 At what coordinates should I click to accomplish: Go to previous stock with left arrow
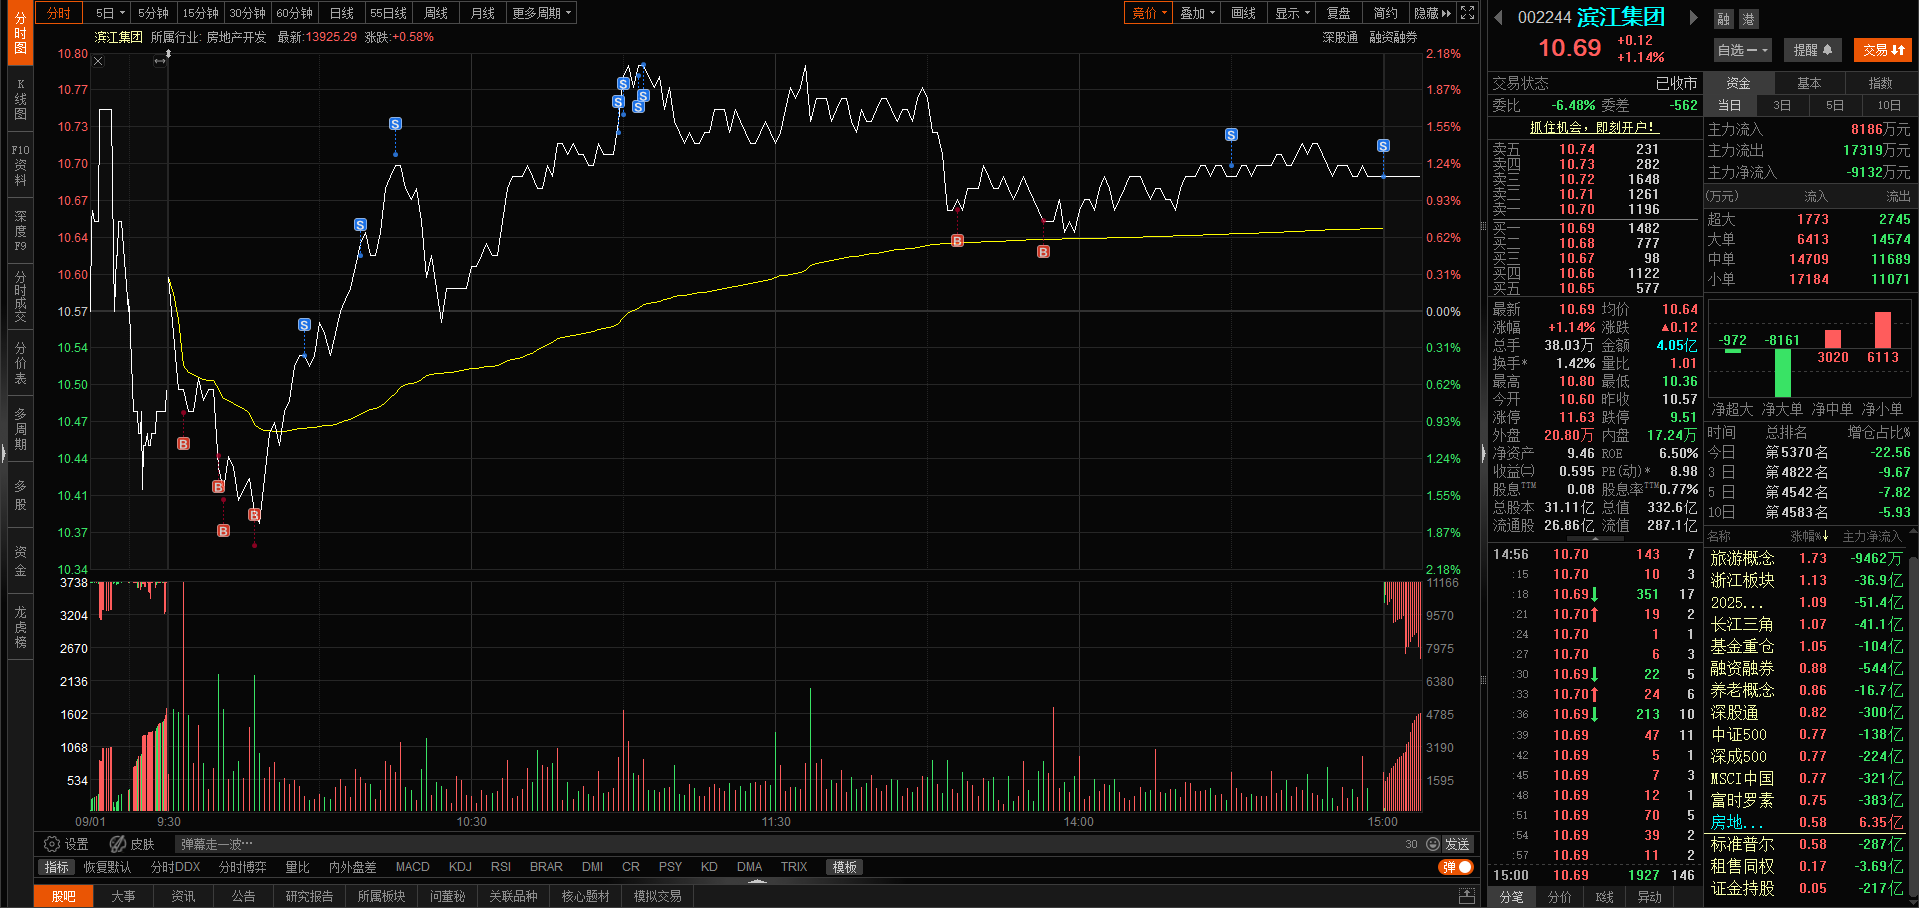point(1498,17)
